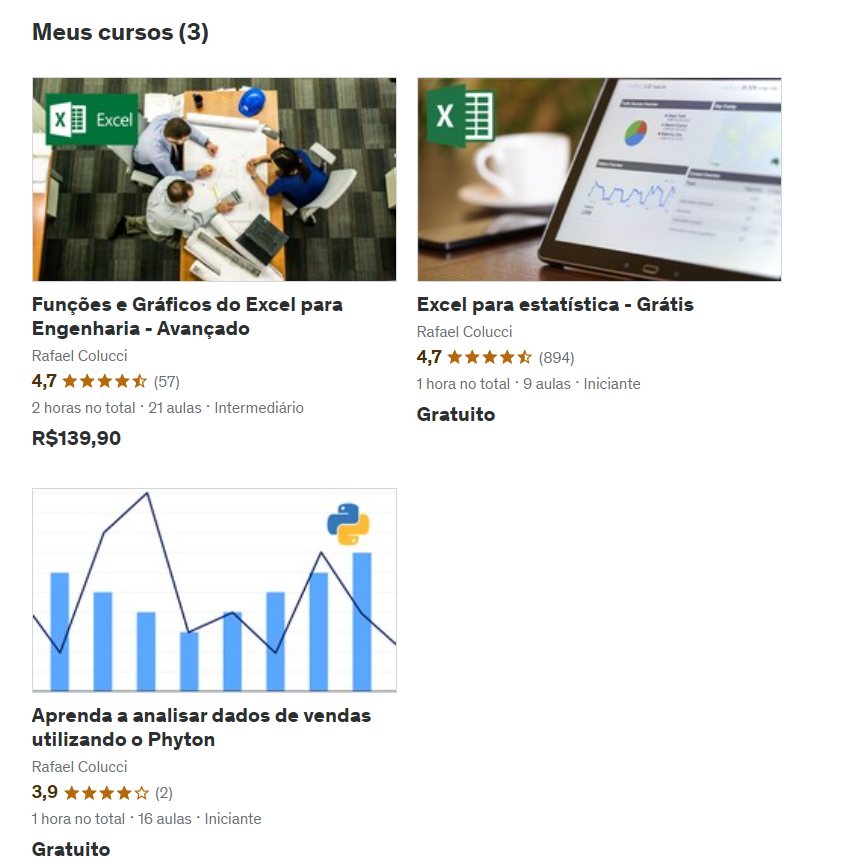This screenshot has height=863, width=844.
Task: Click Rafael Colucci under the Python course
Action: click(x=79, y=767)
